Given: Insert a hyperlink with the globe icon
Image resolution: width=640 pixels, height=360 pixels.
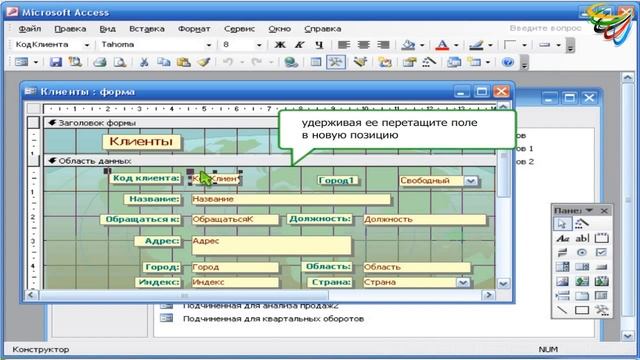Looking at the screenshot, I should 291,62.
